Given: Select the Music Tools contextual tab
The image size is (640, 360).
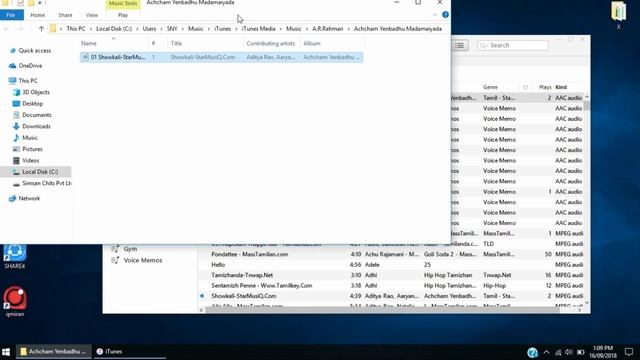Looking at the screenshot, I should coord(123,4).
